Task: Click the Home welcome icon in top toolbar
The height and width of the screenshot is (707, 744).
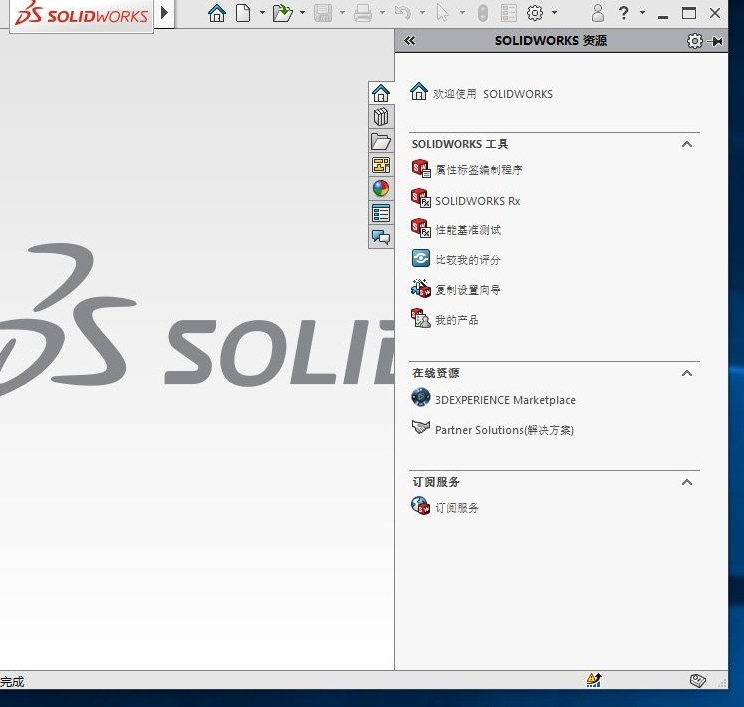Action: 217,13
